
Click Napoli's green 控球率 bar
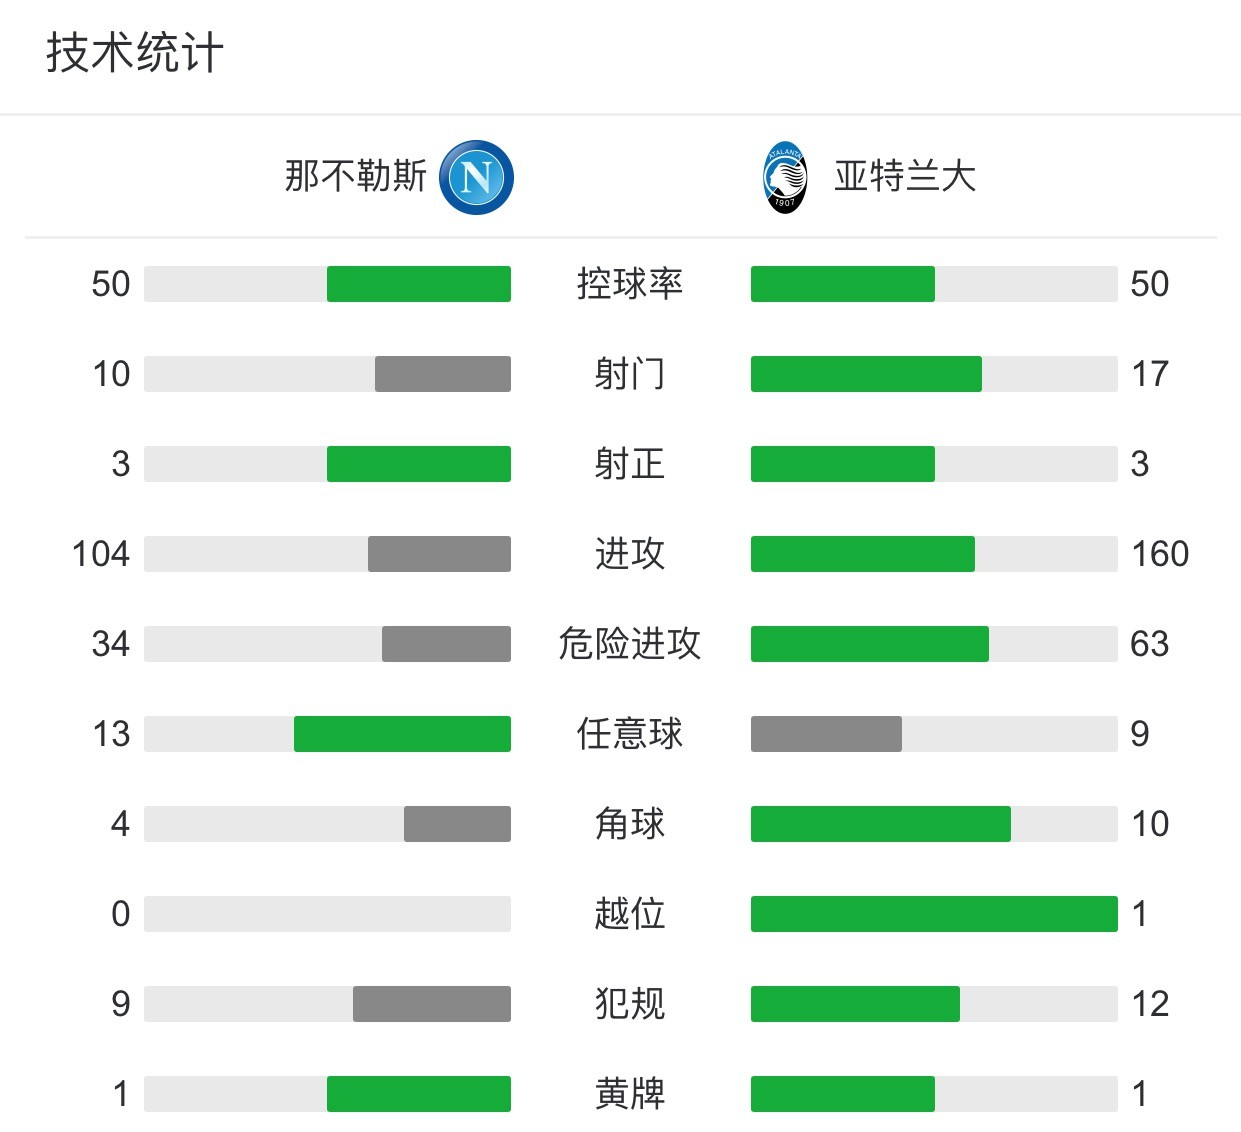tap(419, 284)
